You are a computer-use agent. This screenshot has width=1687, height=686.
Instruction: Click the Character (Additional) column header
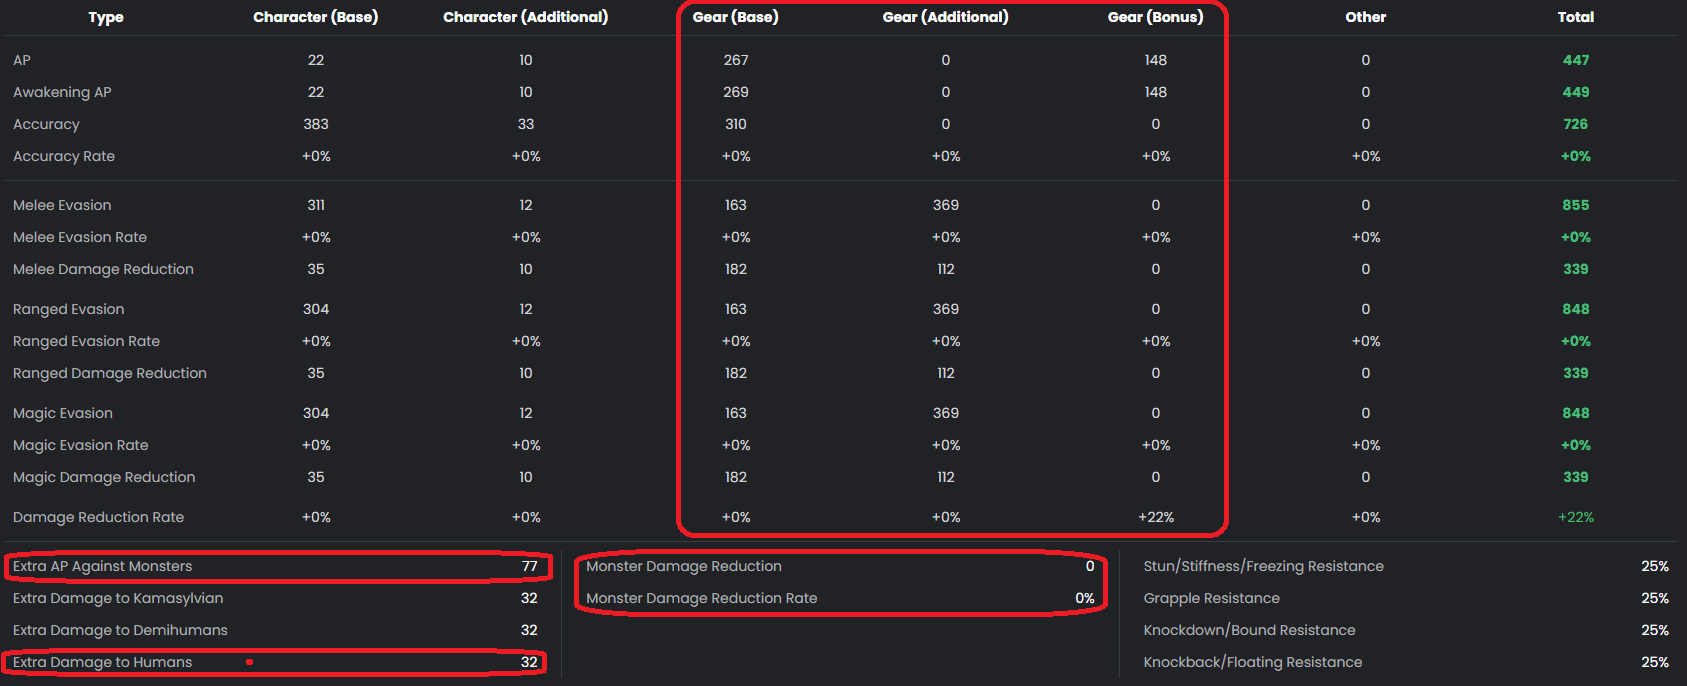[x=525, y=17]
